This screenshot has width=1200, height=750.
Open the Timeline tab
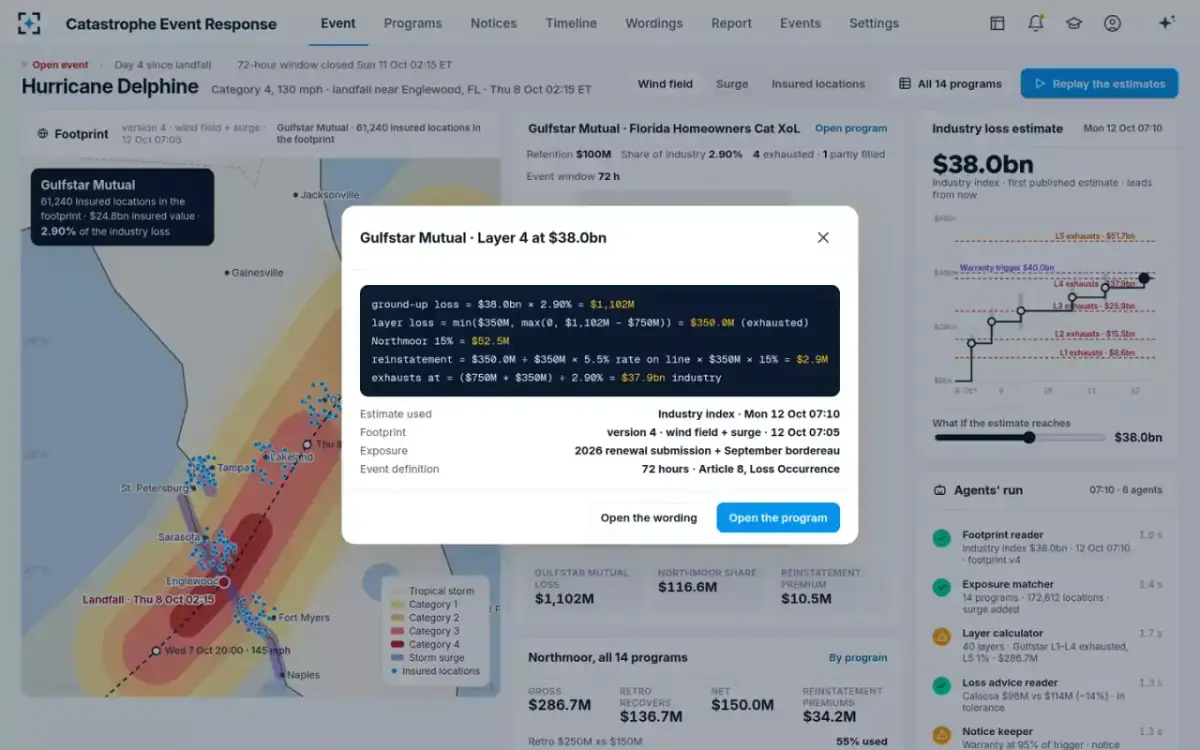click(571, 23)
